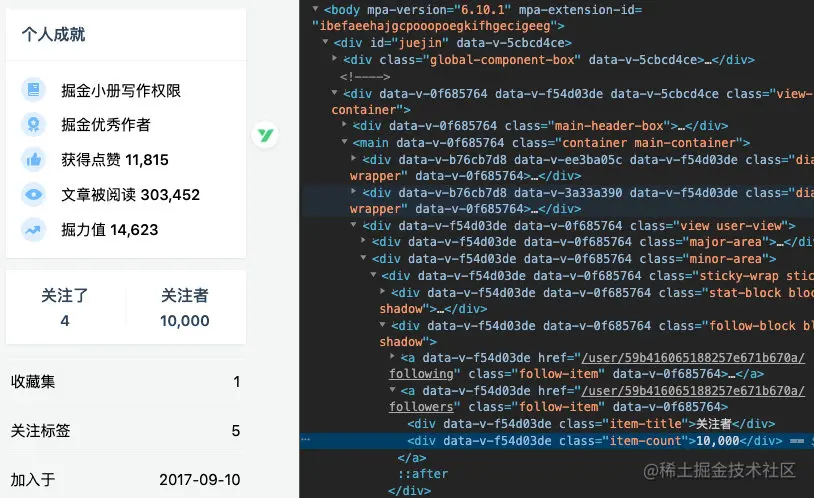Click the thumbs-up likes icon

pyautogui.click(x=34, y=159)
